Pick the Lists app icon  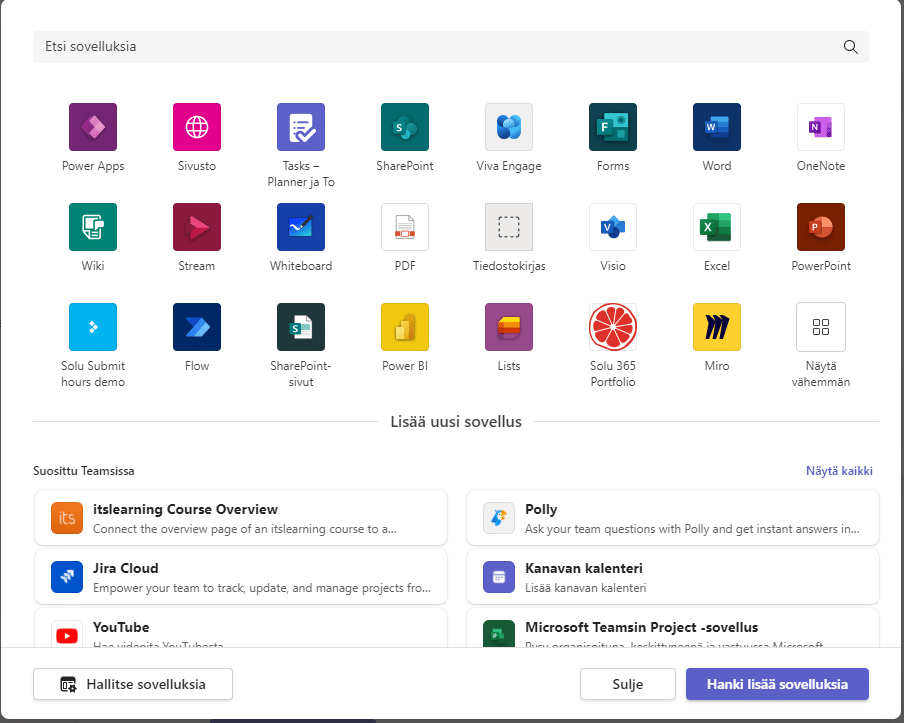click(x=509, y=328)
